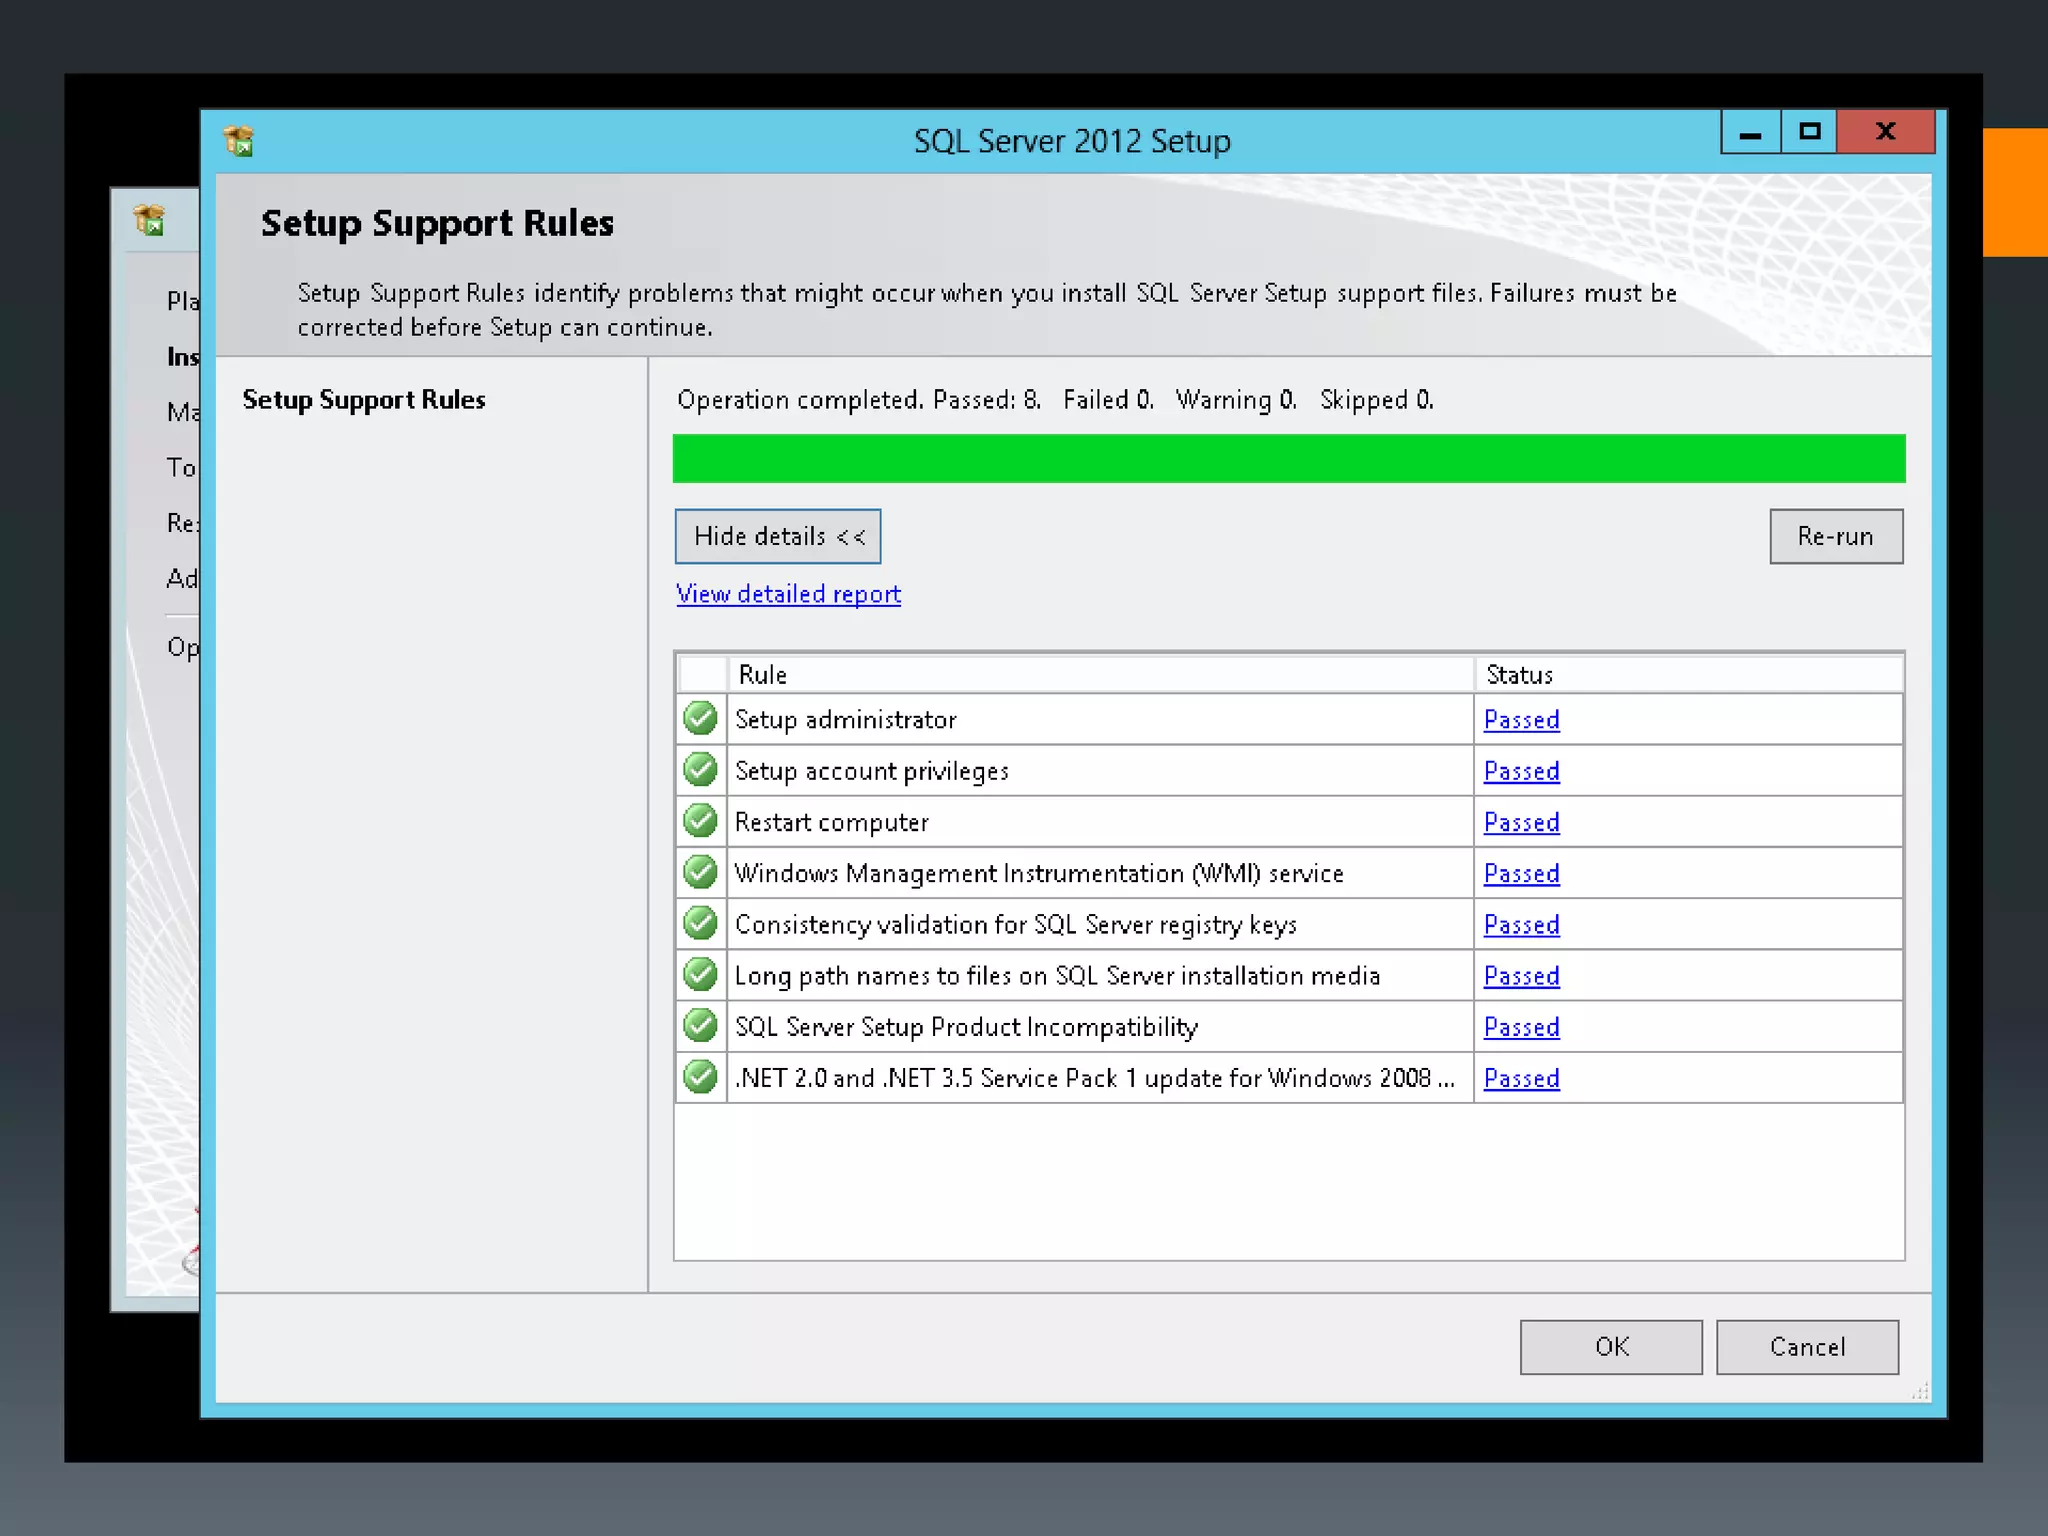
Task: Click green check icon beside Restart computer
Action: pyautogui.click(x=700, y=821)
